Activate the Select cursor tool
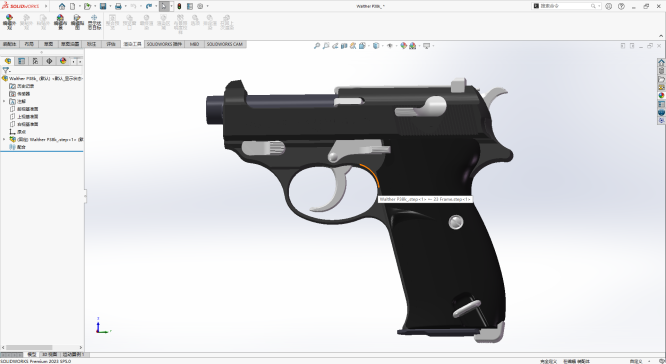This screenshot has width=666, height=364. coord(164,6)
